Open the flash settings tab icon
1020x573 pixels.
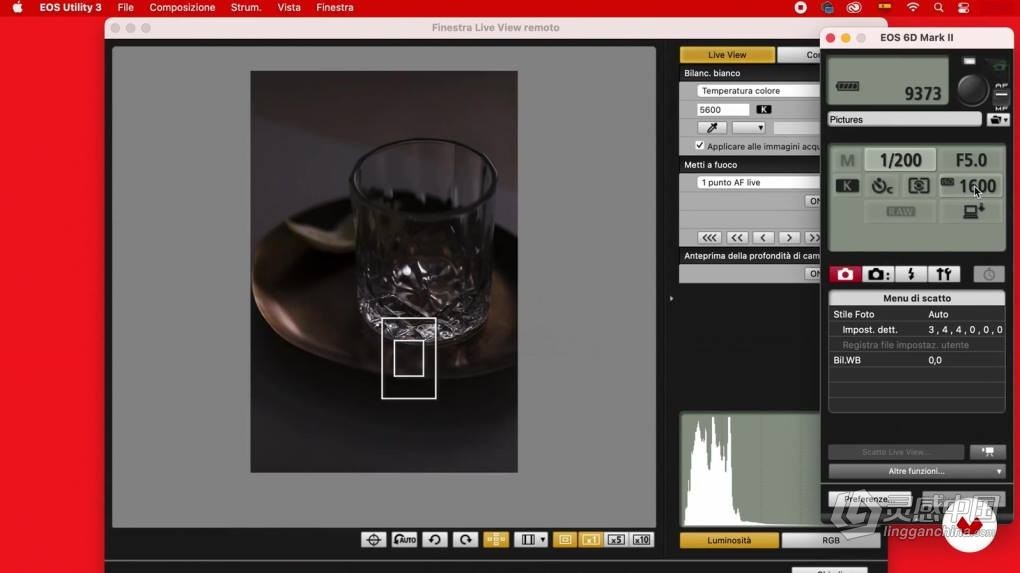coord(910,274)
